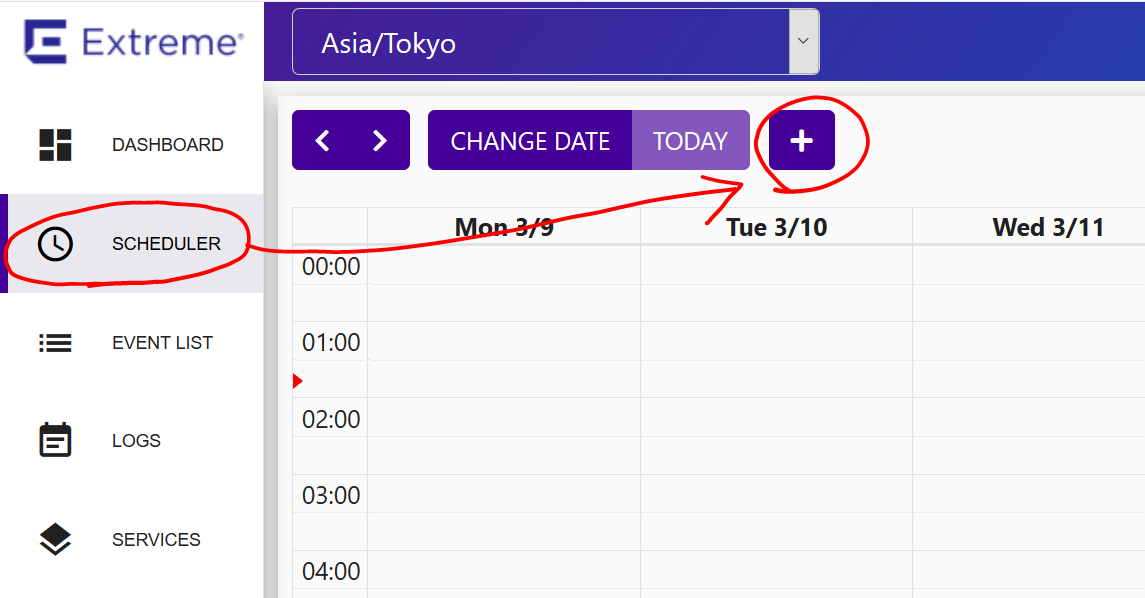Click the Extreme logo
This screenshot has width=1145, height=598.
[x=133, y=42]
